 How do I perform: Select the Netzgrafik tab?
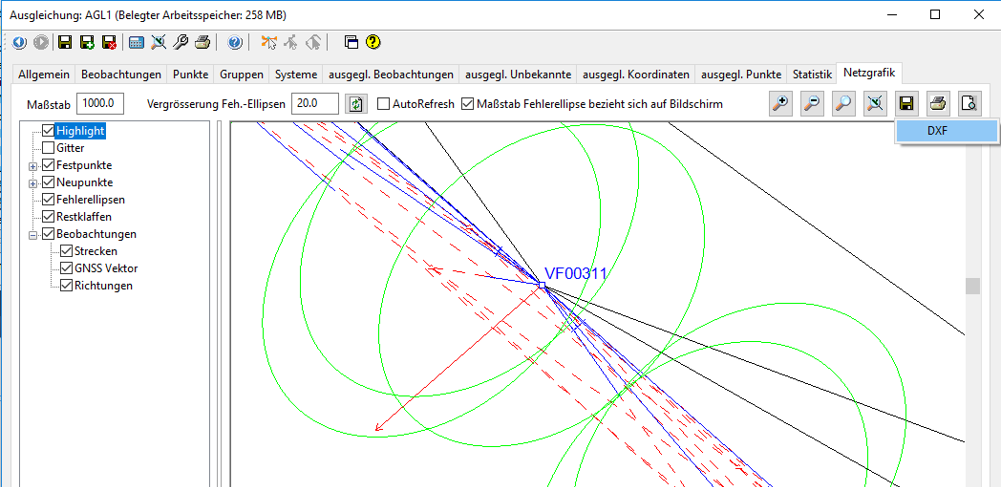click(x=869, y=73)
